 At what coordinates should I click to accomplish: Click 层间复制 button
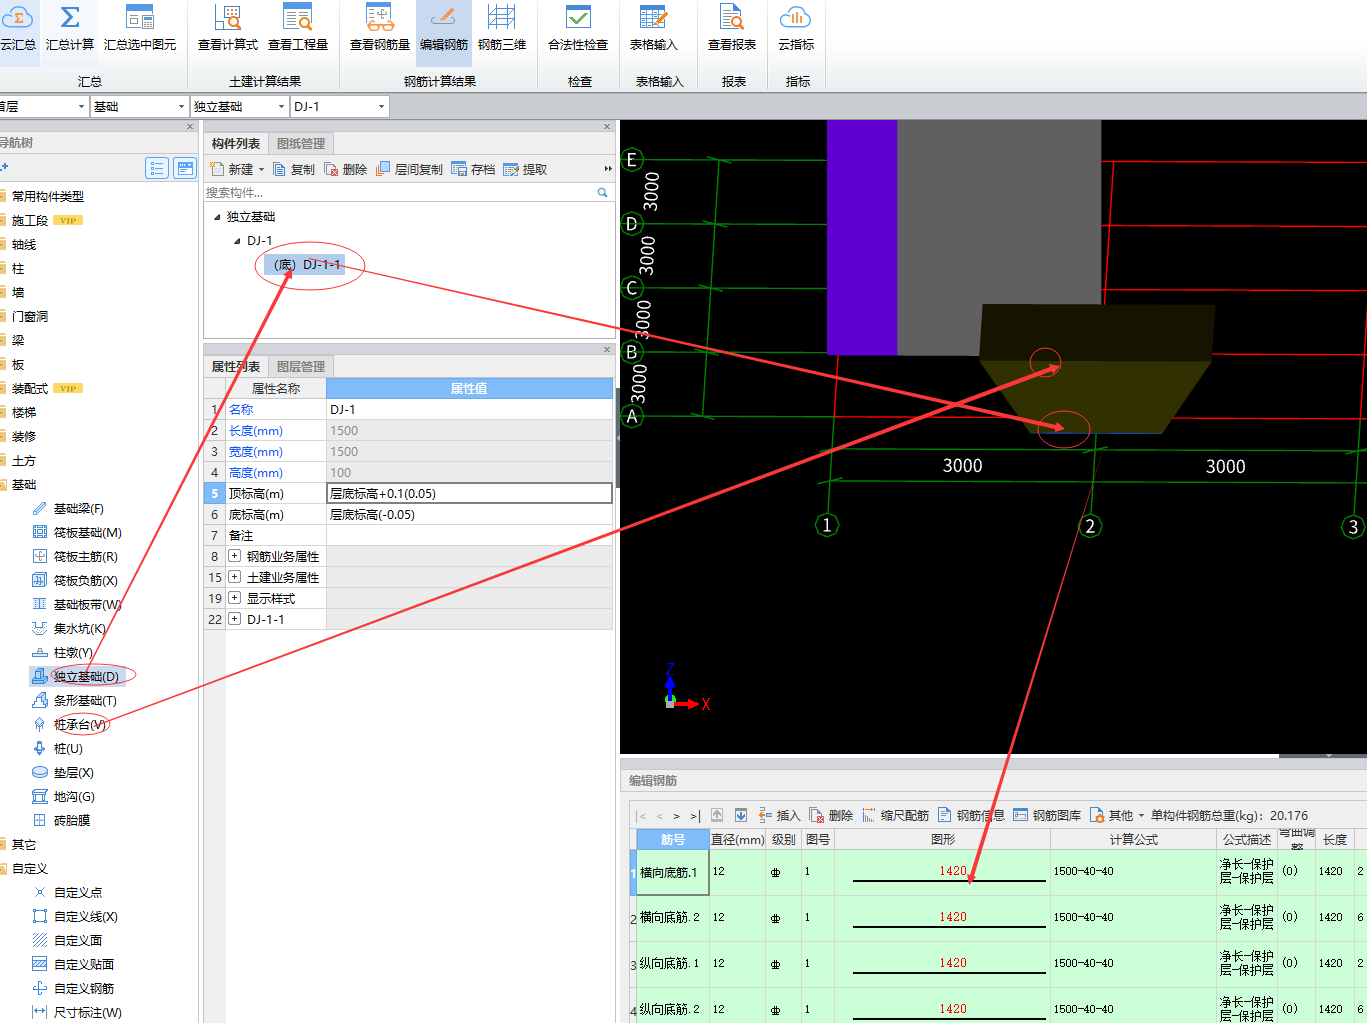pos(409,169)
